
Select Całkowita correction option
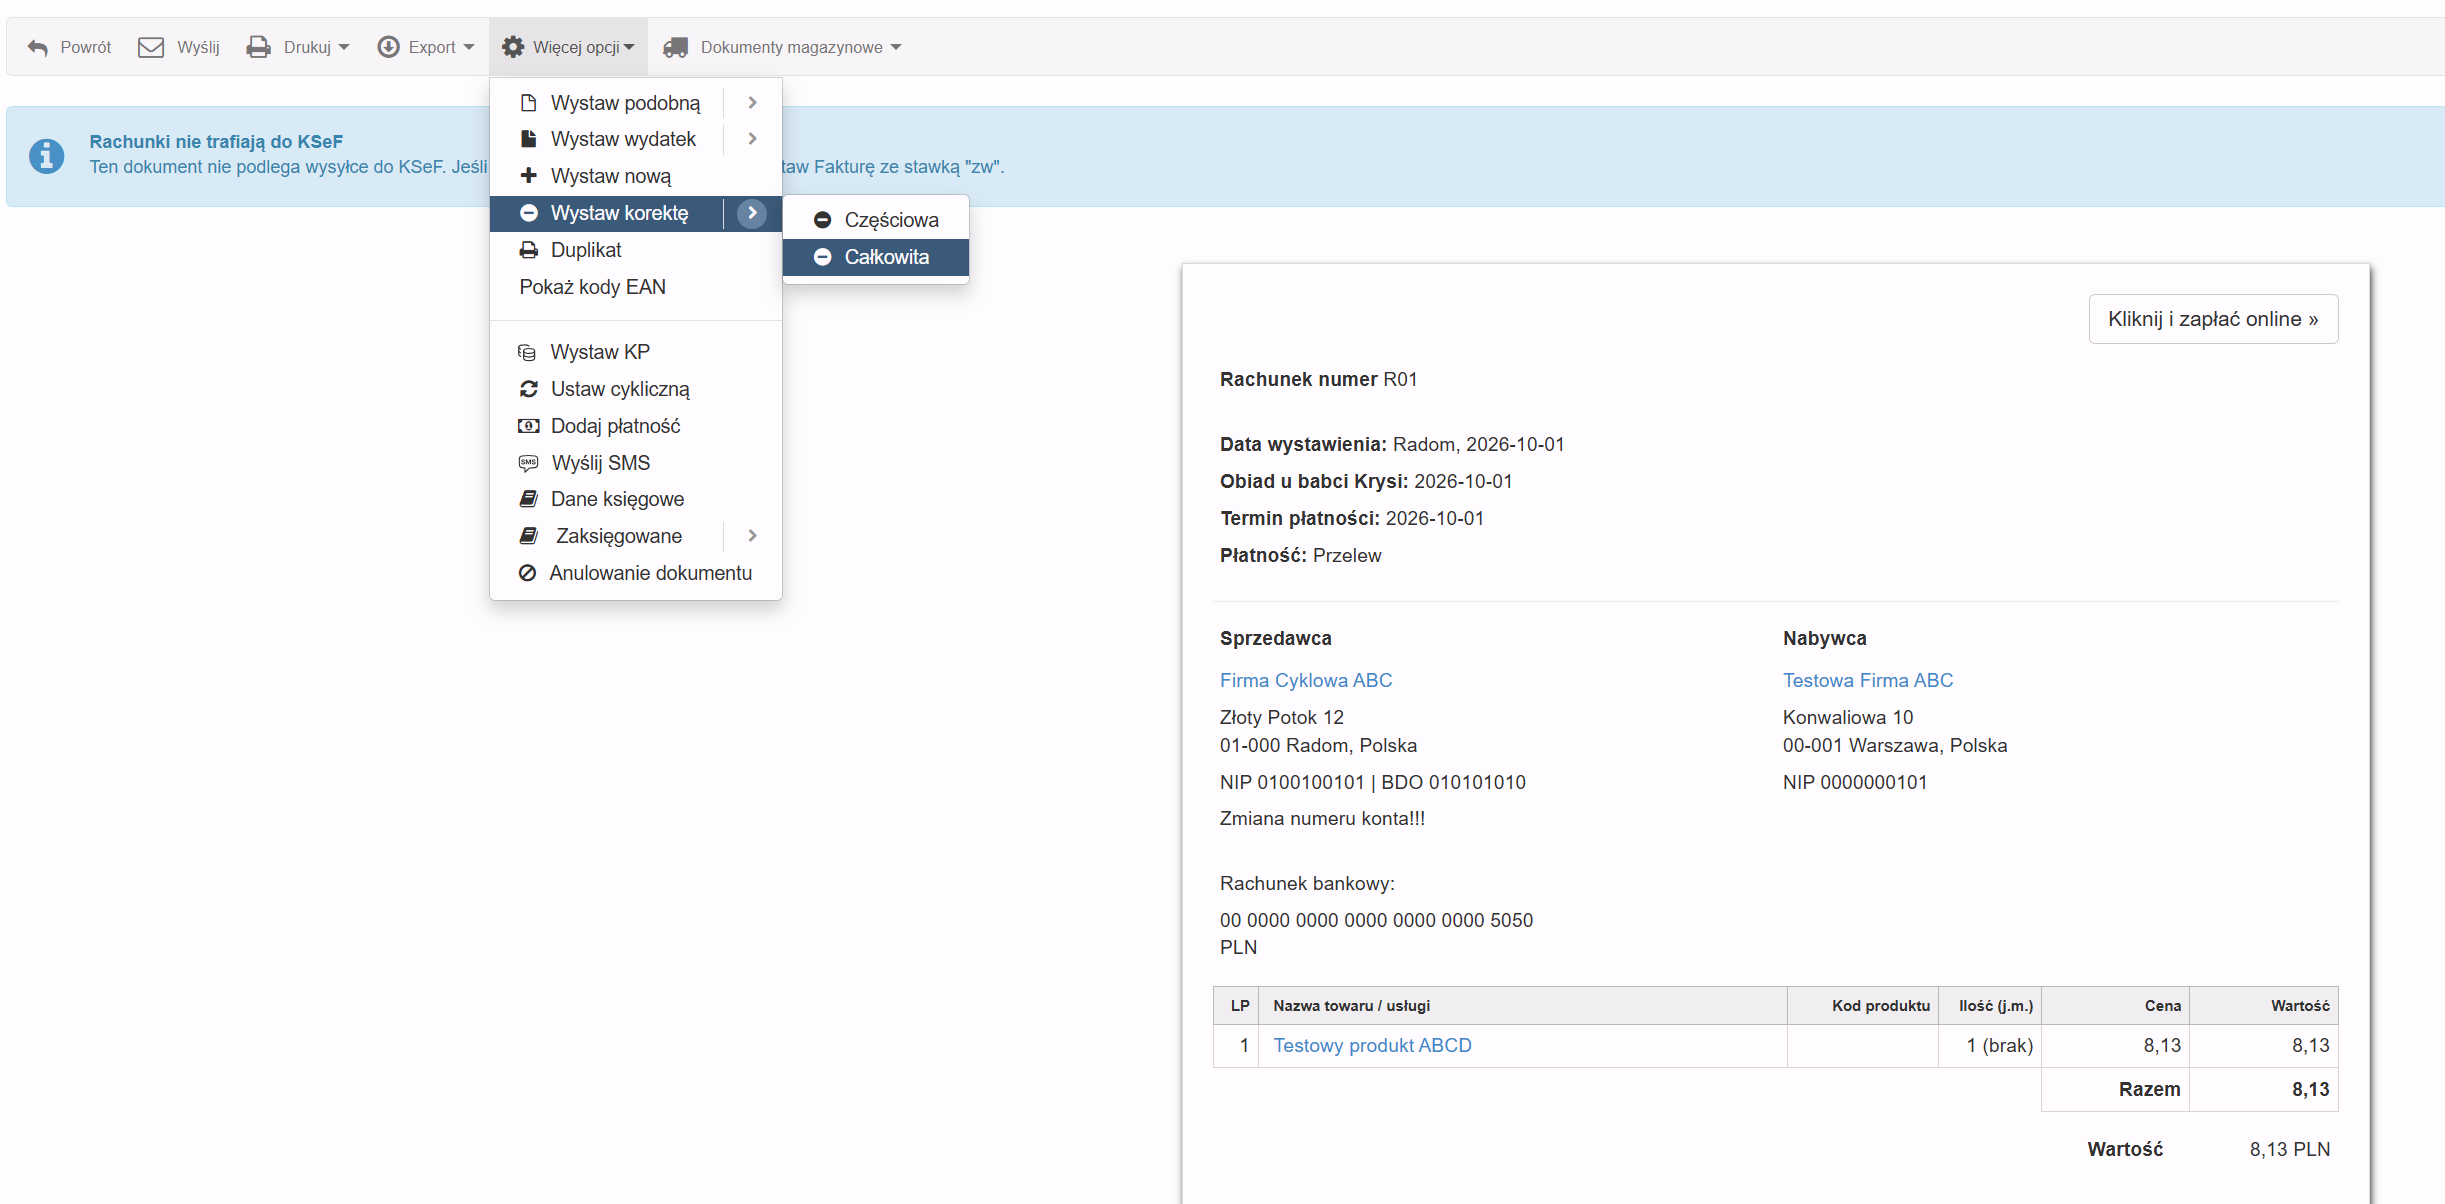click(876, 257)
